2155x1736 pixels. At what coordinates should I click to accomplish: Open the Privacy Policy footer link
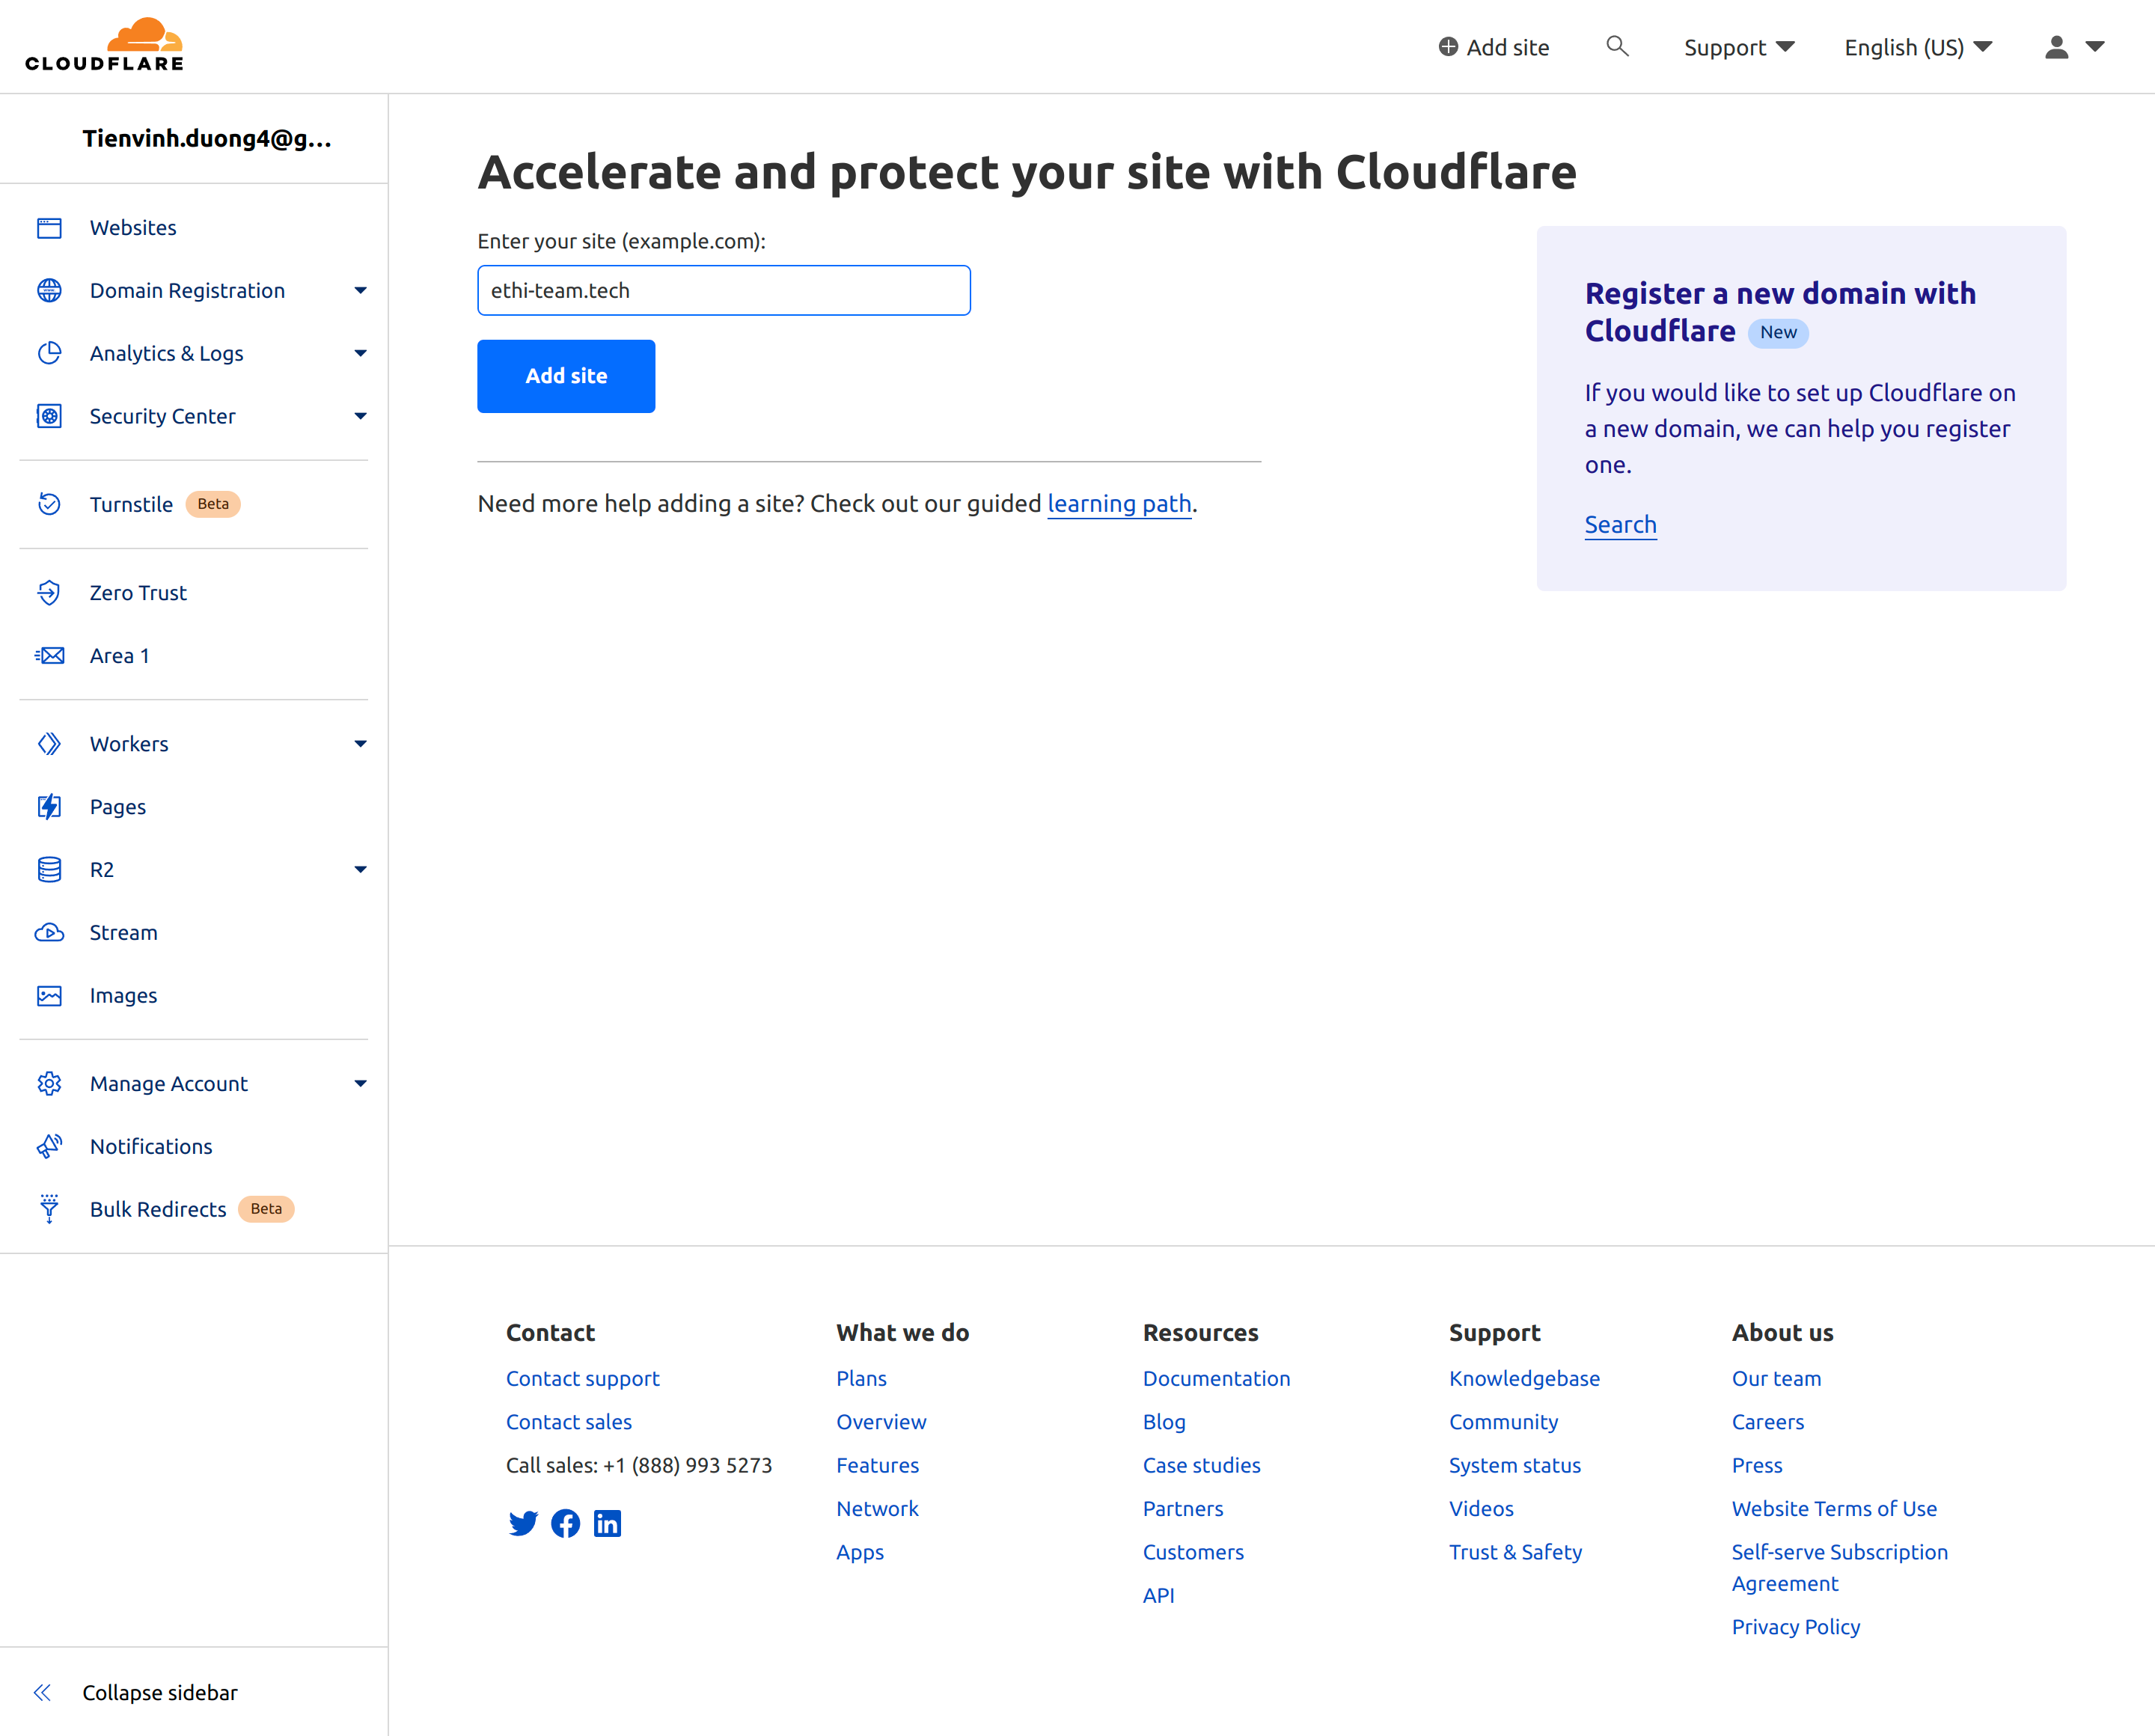(x=1796, y=1627)
